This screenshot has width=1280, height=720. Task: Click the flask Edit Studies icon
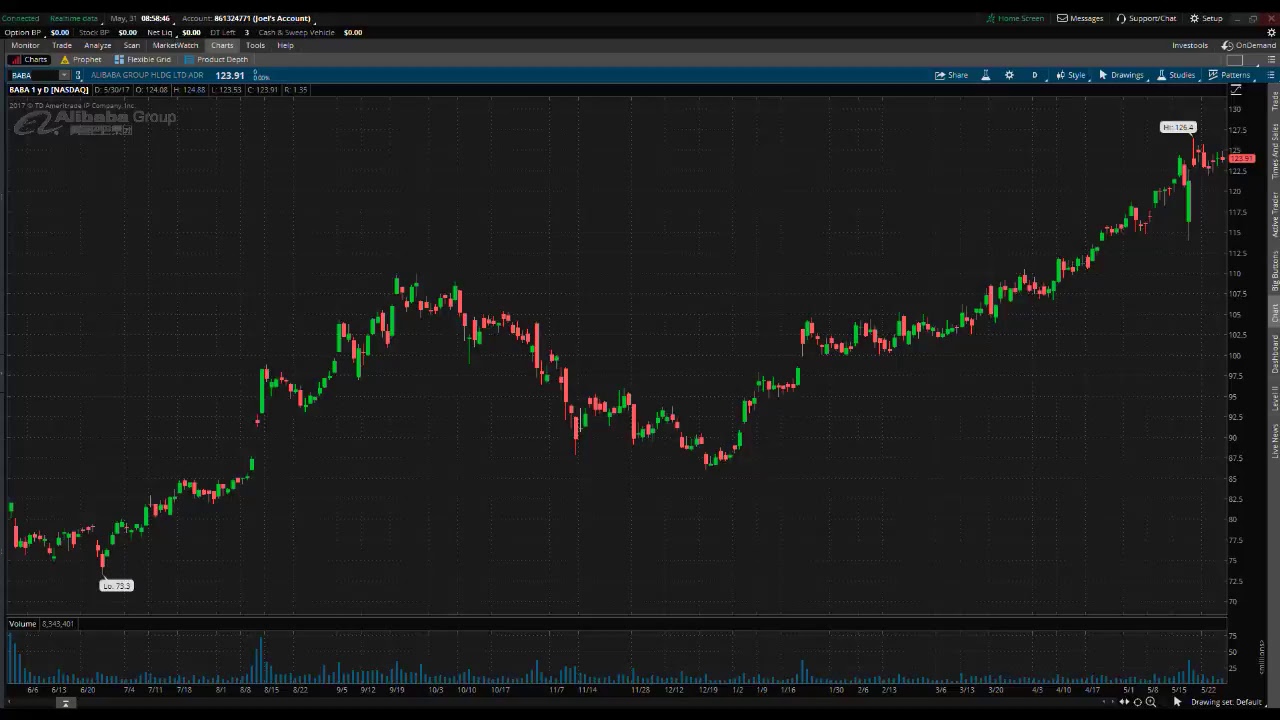tap(985, 75)
